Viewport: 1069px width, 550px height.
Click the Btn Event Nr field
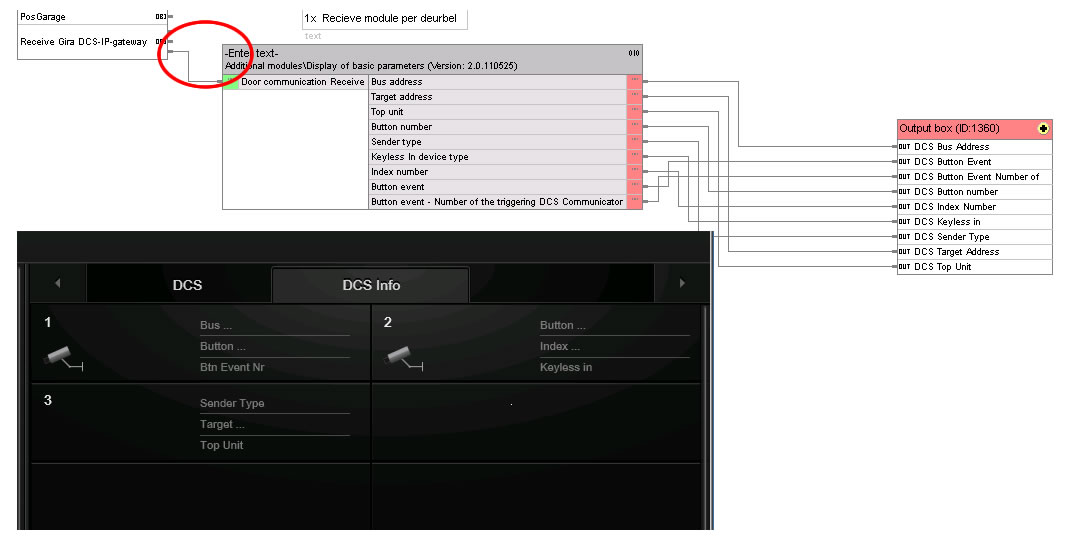[232, 367]
